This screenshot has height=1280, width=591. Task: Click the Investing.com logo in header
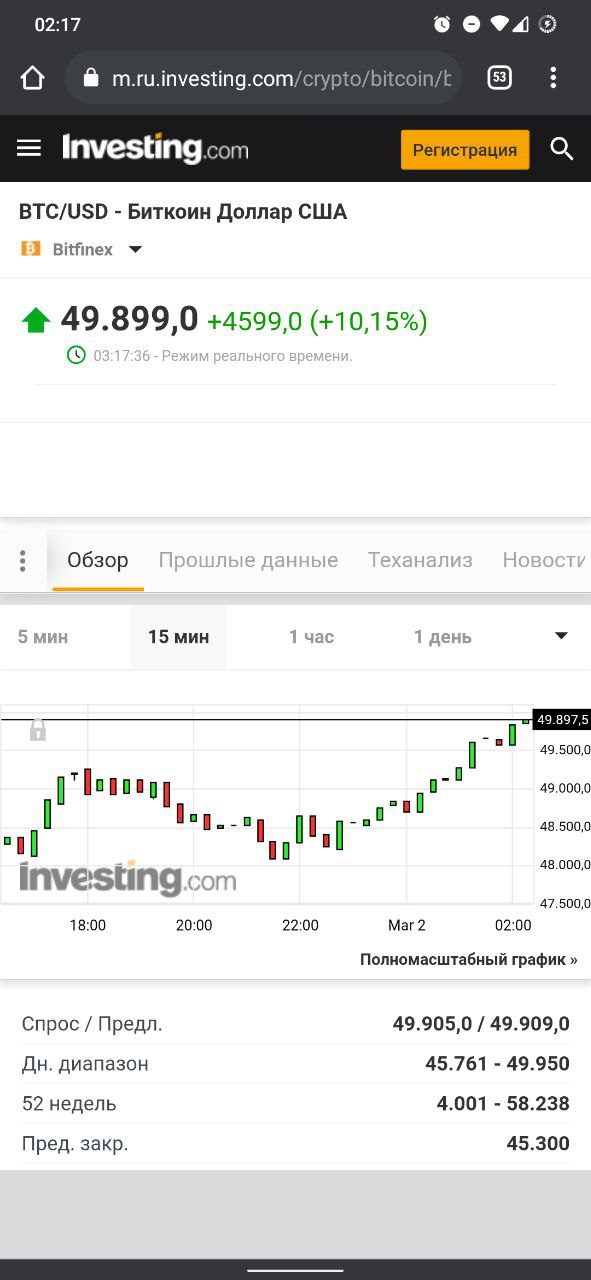click(155, 148)
